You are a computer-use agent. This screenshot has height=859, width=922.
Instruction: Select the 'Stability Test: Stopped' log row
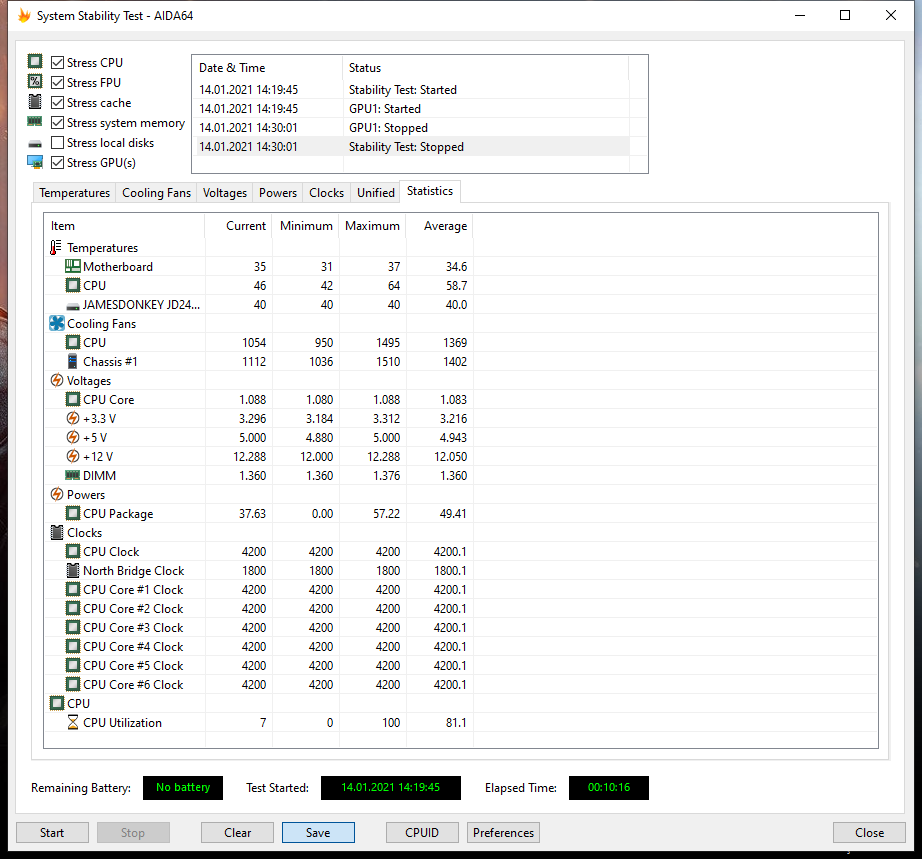click(411, 146)
